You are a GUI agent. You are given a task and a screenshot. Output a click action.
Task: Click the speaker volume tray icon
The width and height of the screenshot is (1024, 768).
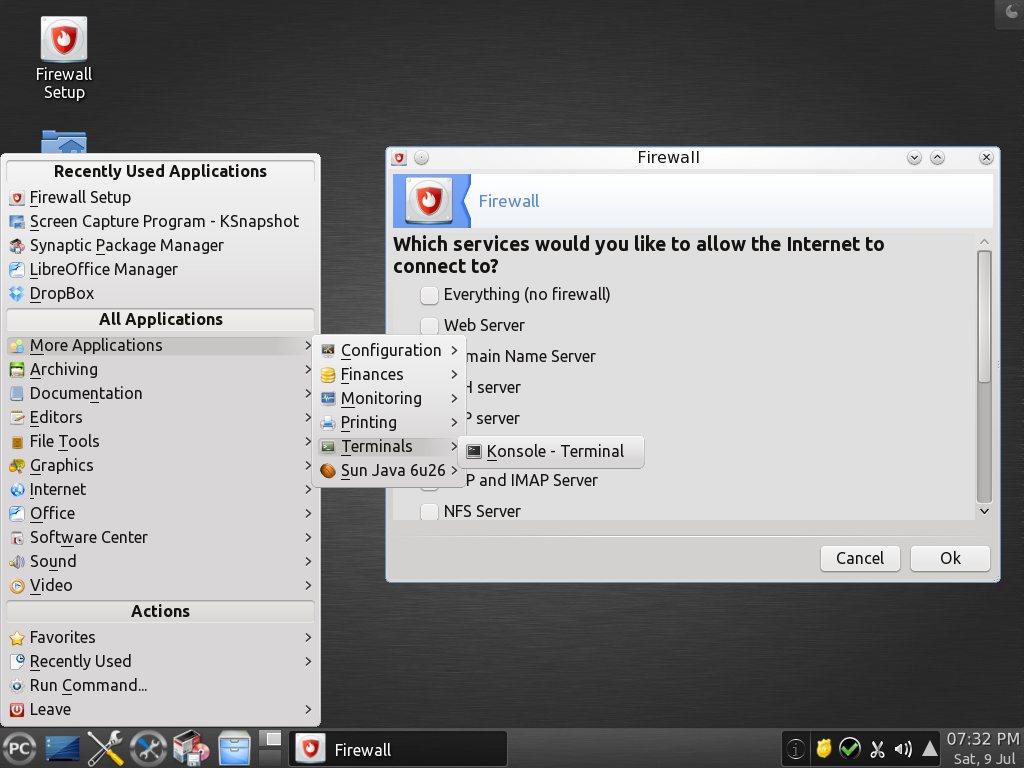(x=903, y=748)
